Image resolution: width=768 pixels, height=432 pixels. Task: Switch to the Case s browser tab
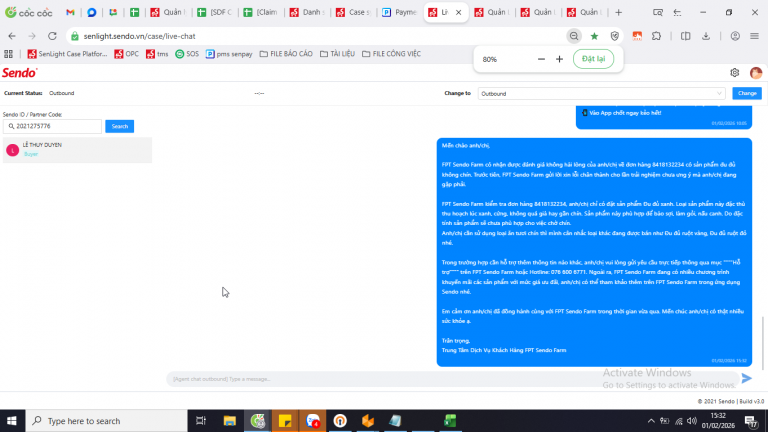tap(353, 12)
